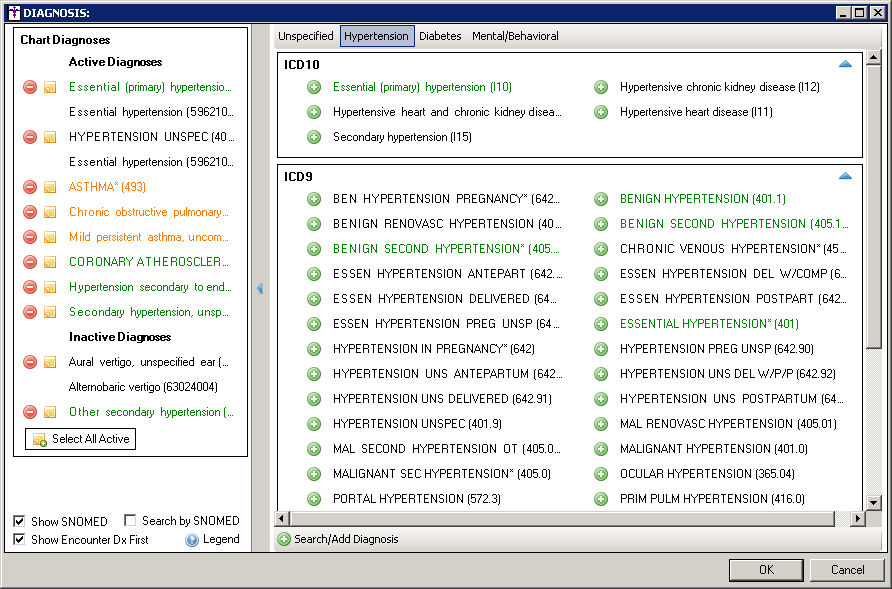
Task: Click plus icon next to OCULAR HYPERTENSION
Action: click(x=601, y=474)
